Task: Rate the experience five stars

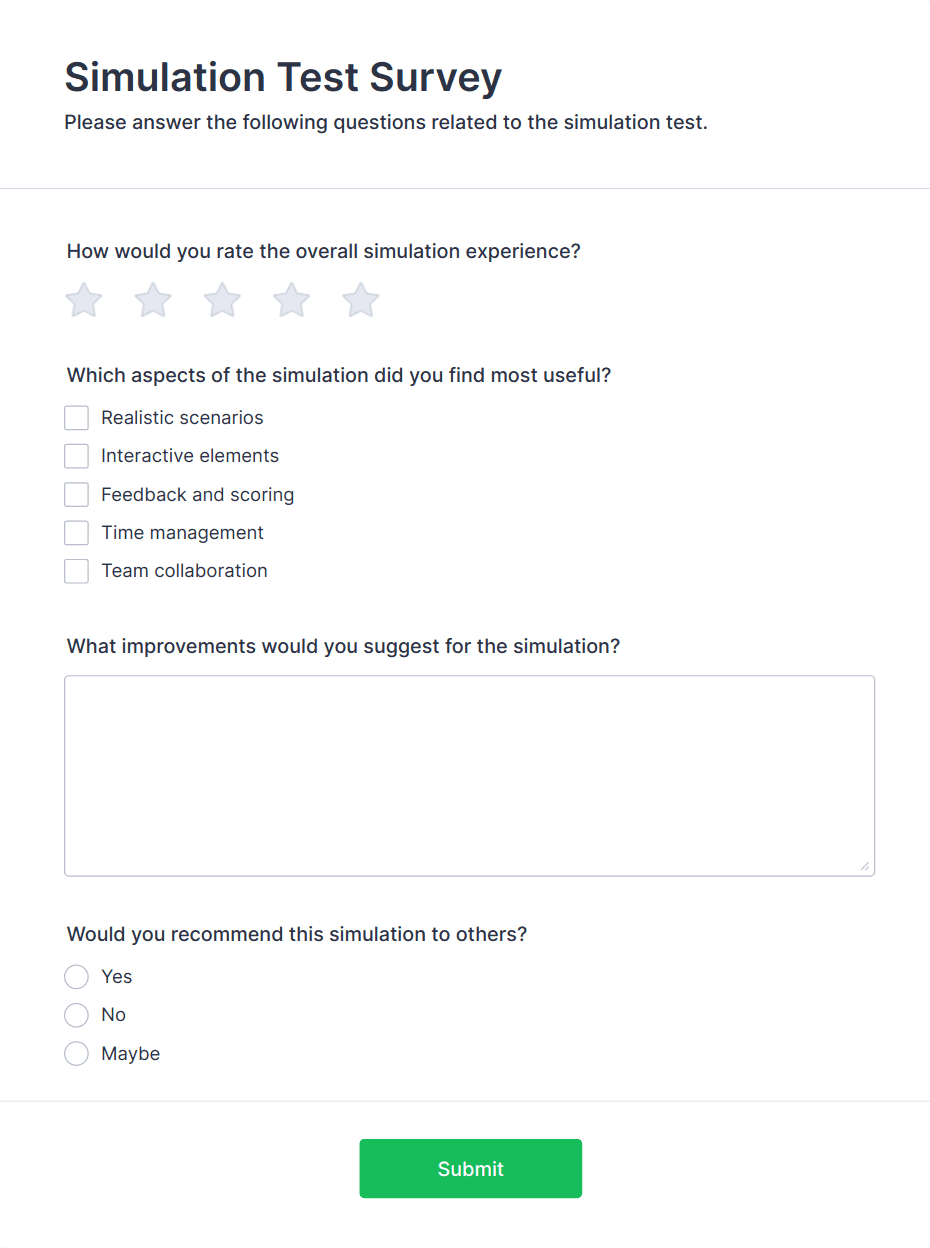Action: pos(361,300)
